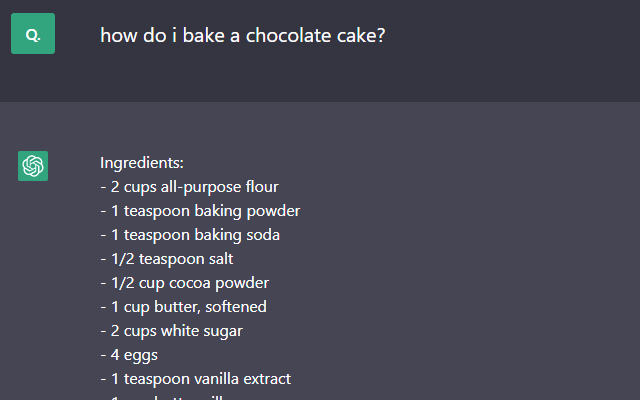Viewport: 640px width, 400px height.
Task: Click the ChatGPT logo icon
Action: click(33, 166)
